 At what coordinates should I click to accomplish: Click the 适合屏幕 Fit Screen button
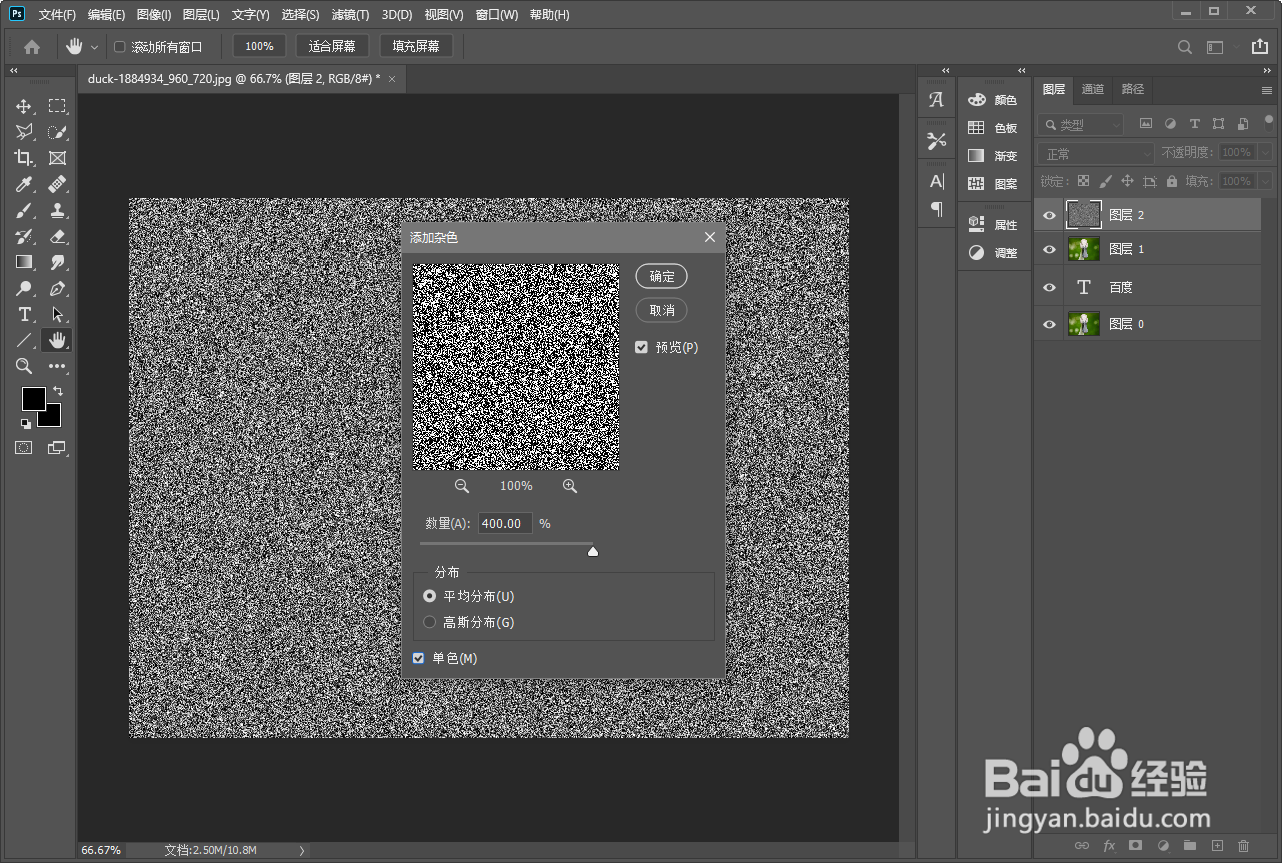point(332,46)
